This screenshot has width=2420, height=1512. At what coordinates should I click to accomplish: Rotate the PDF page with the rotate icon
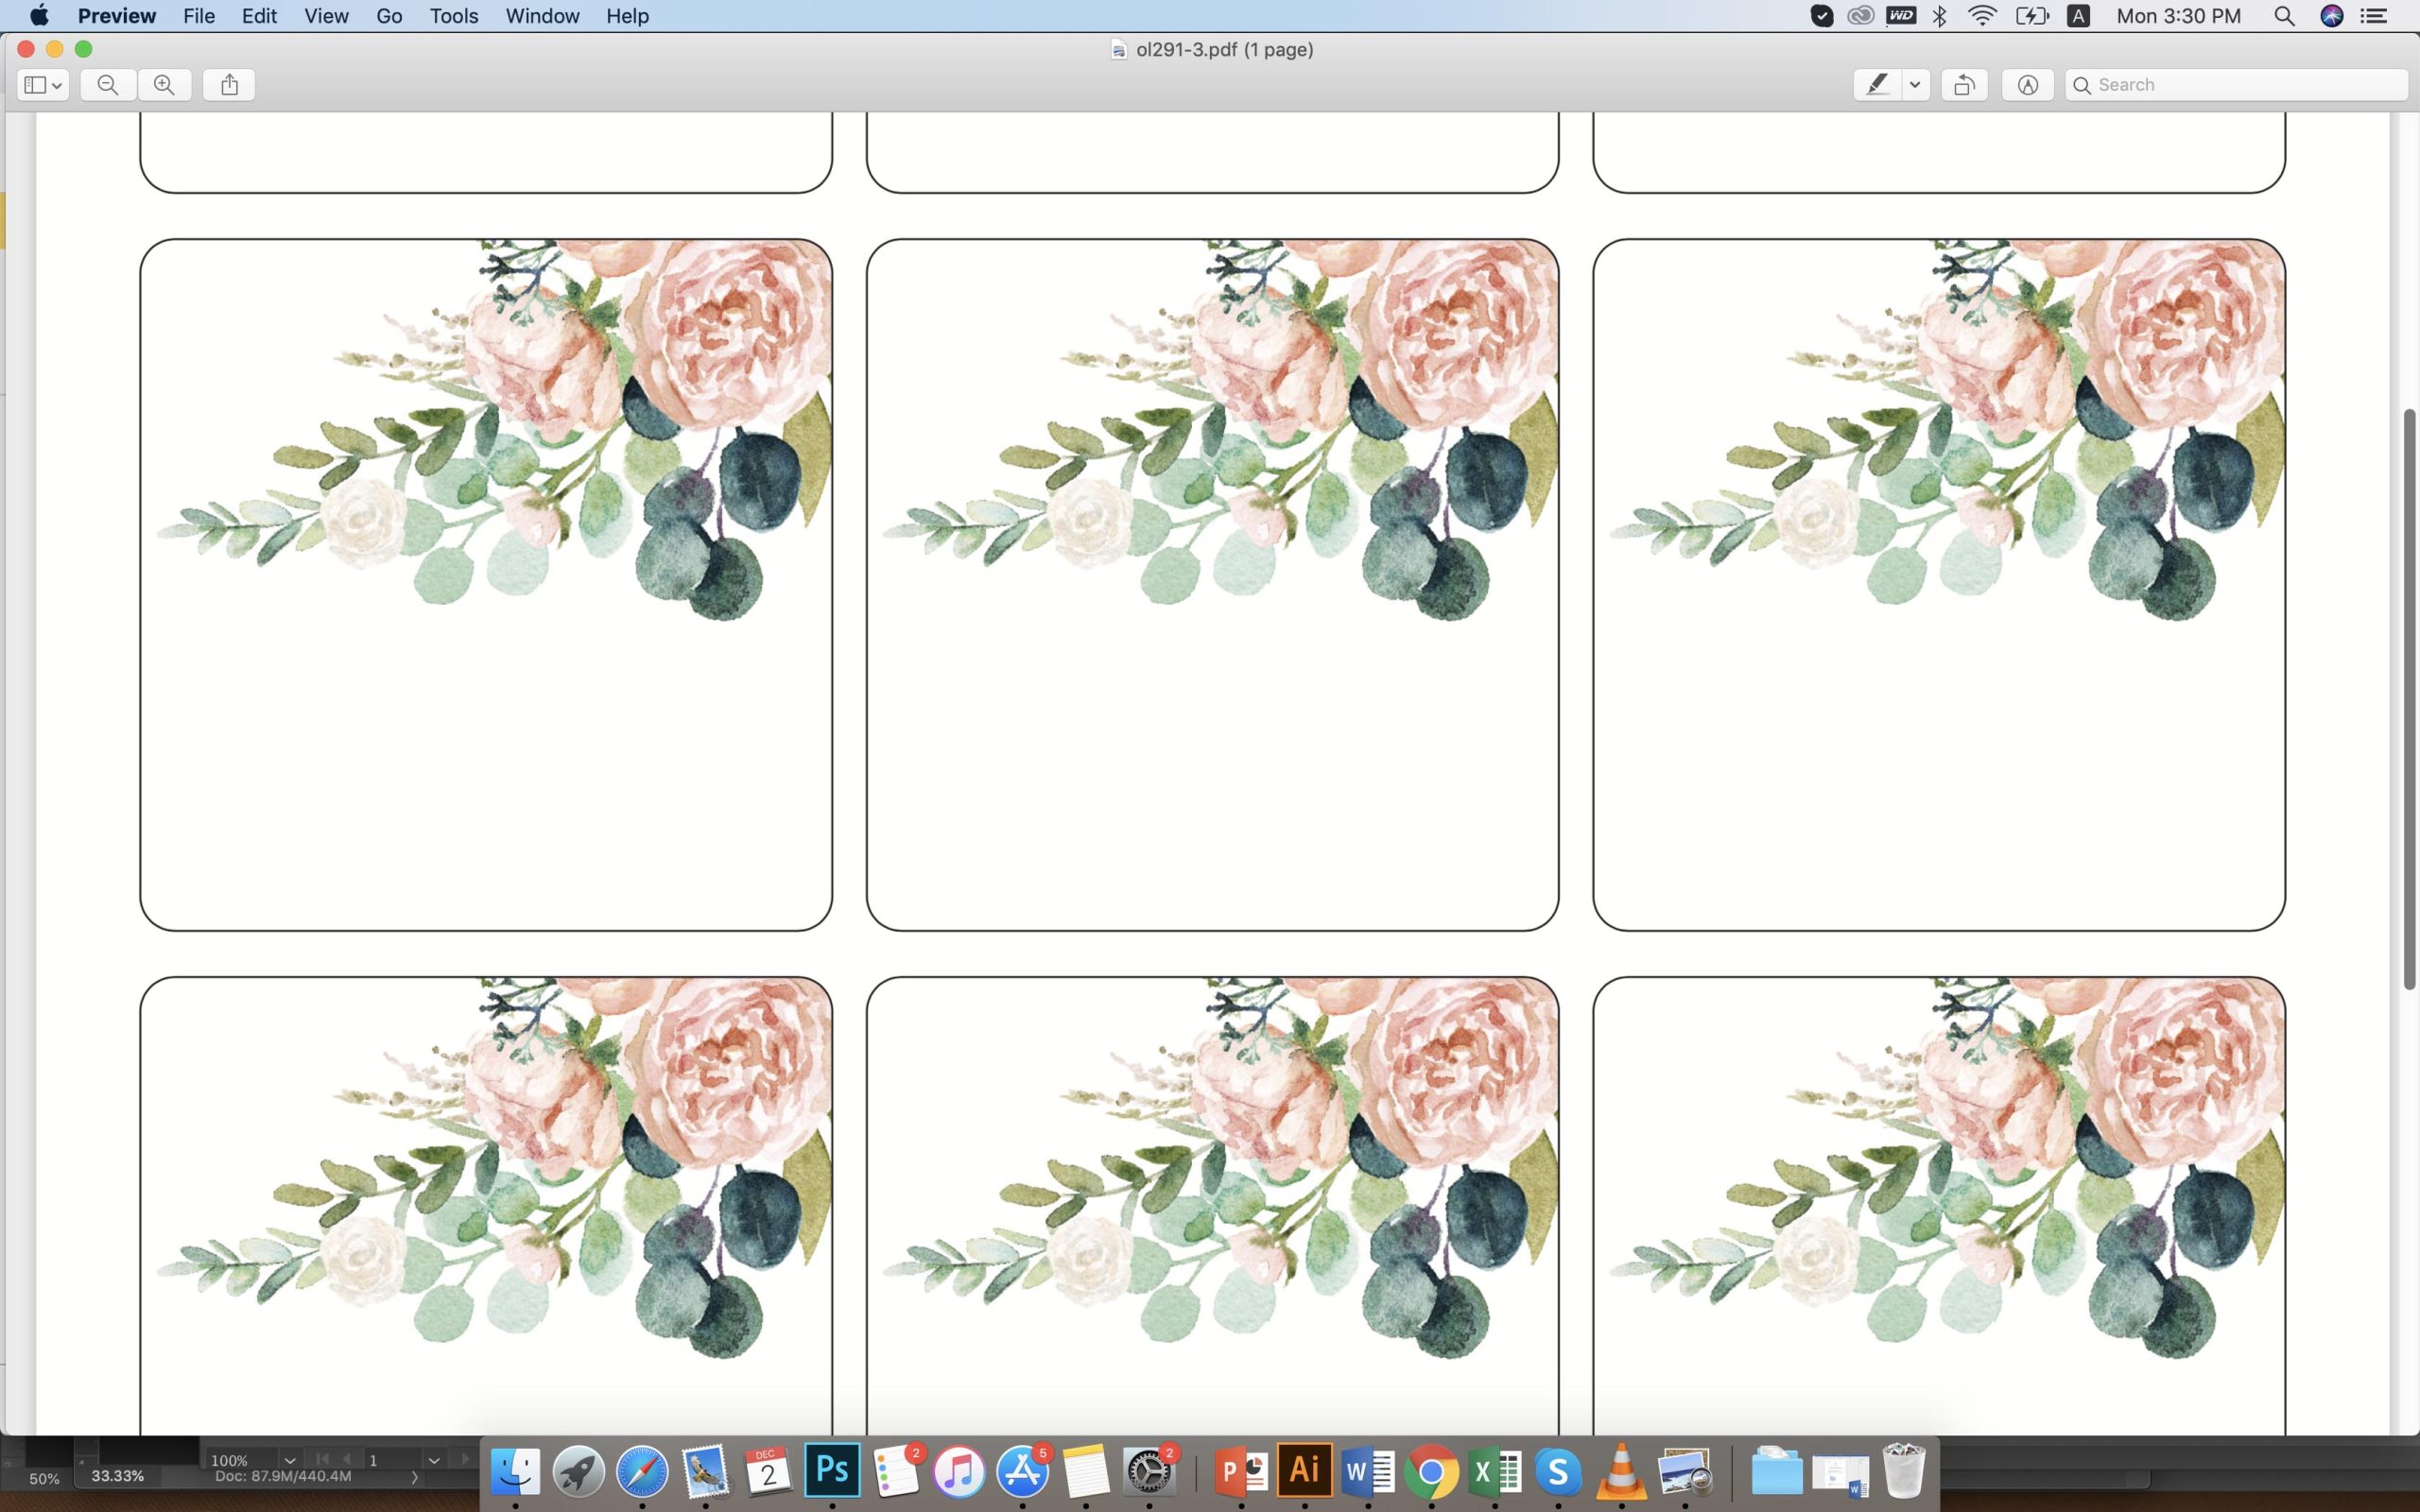(1962, 84)
